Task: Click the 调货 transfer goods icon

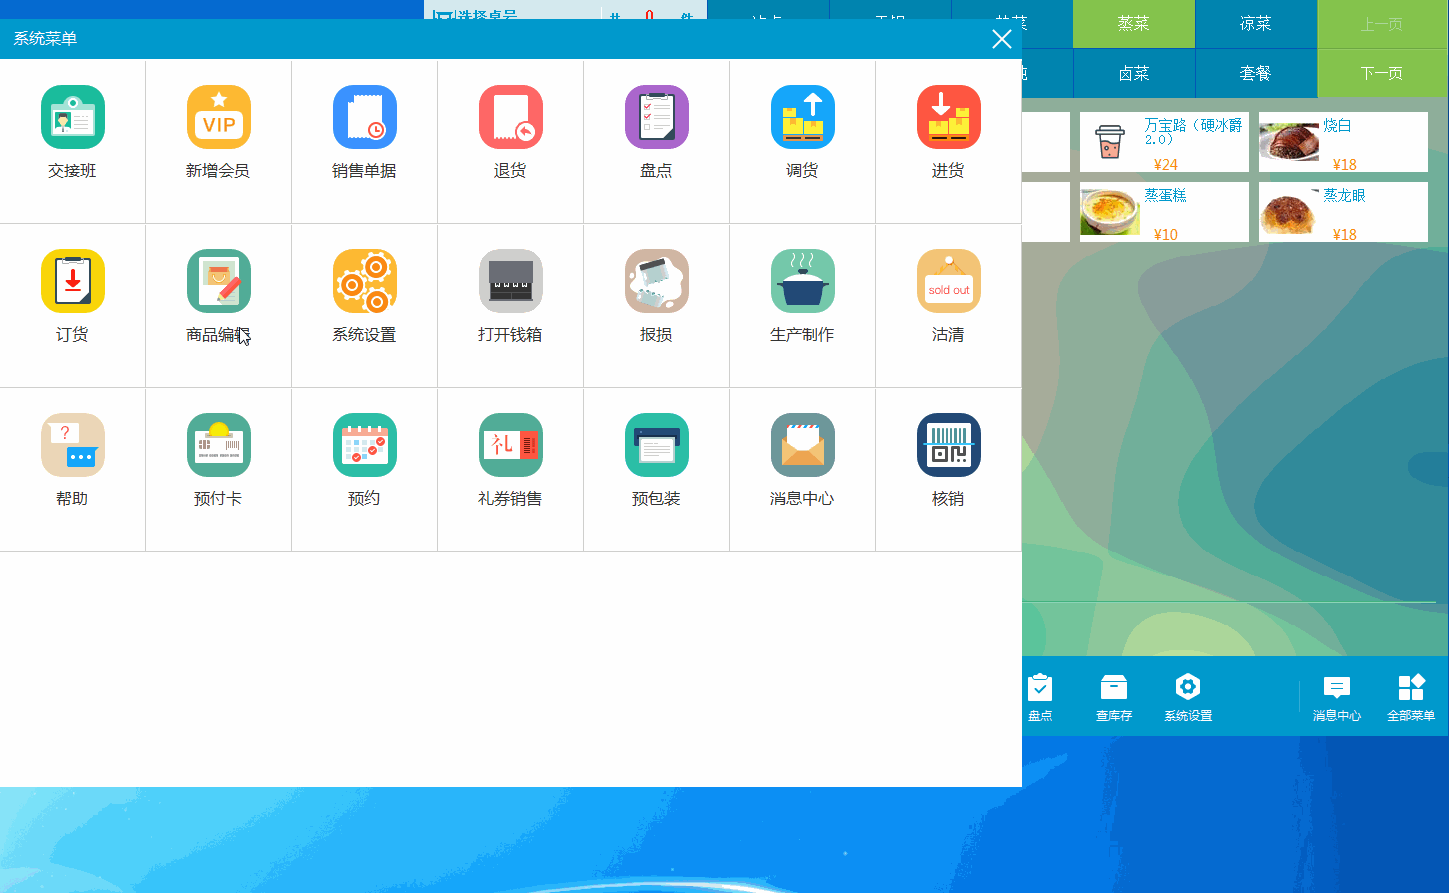Action: click(x=802, y=118)
